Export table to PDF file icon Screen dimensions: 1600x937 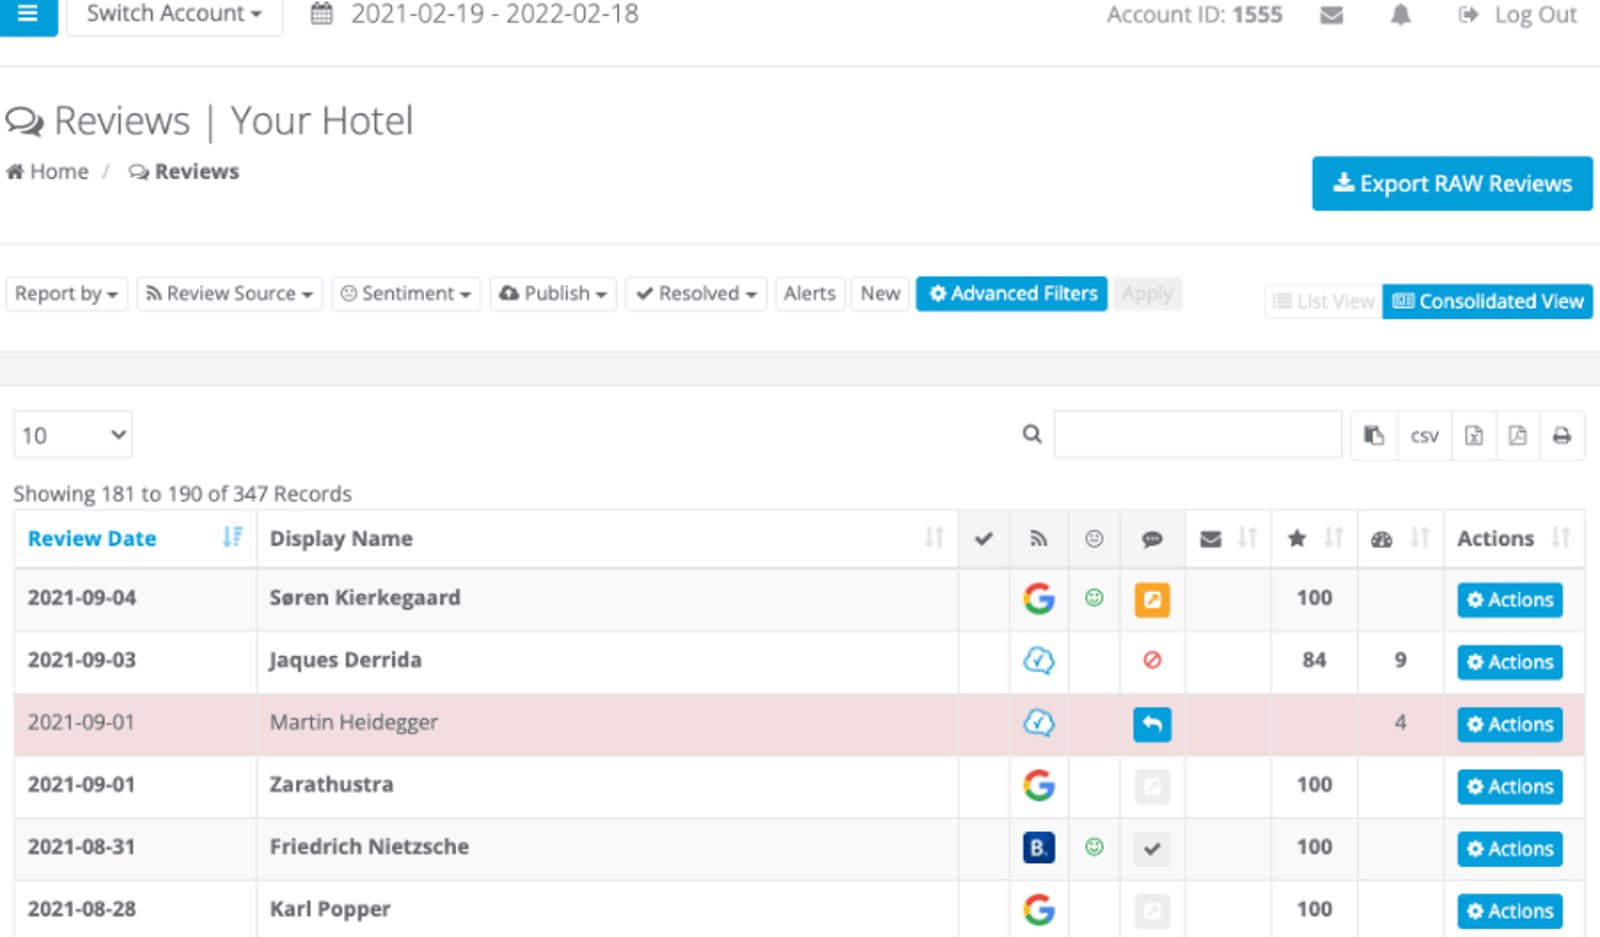pyautogui.click(x=1518, y=435)
